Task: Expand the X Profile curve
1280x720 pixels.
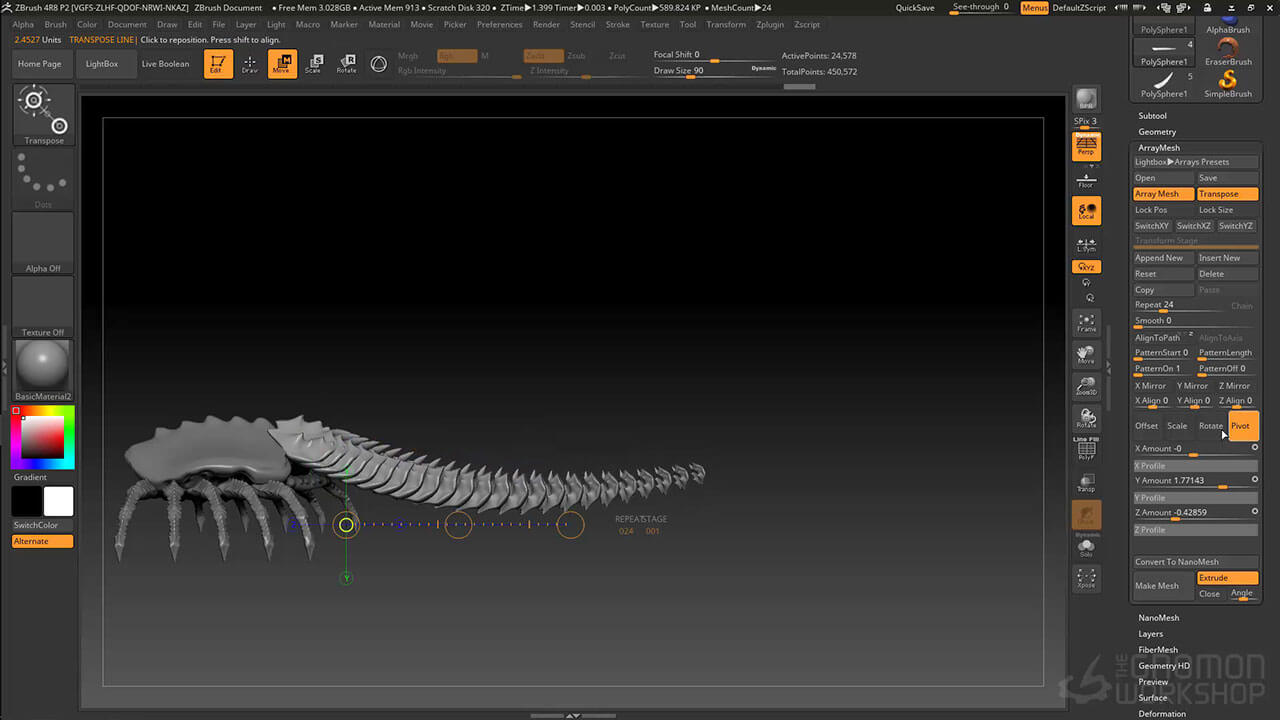Action: point(1195,466)
